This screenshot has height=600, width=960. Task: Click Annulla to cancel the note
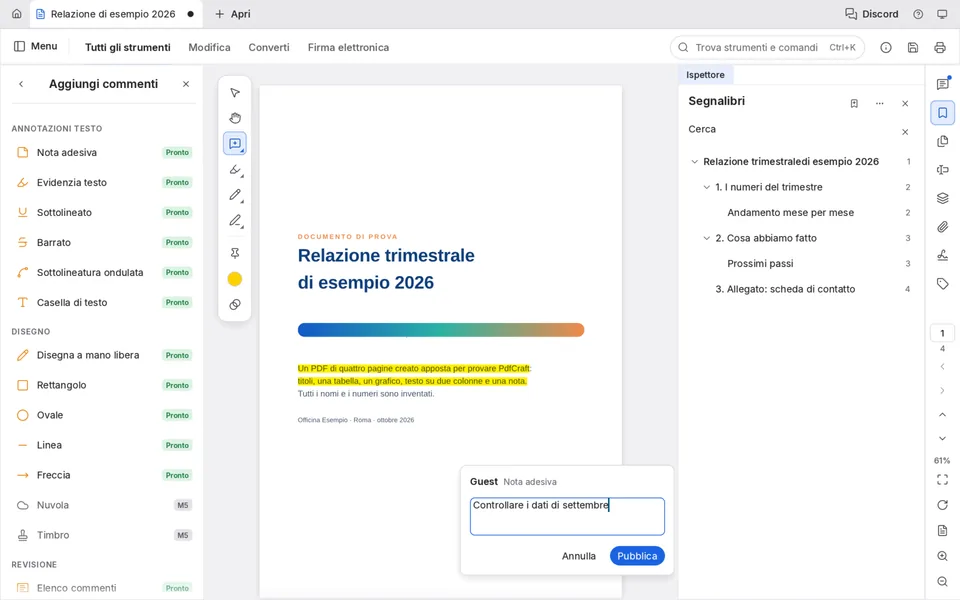[x=579, y=556]
